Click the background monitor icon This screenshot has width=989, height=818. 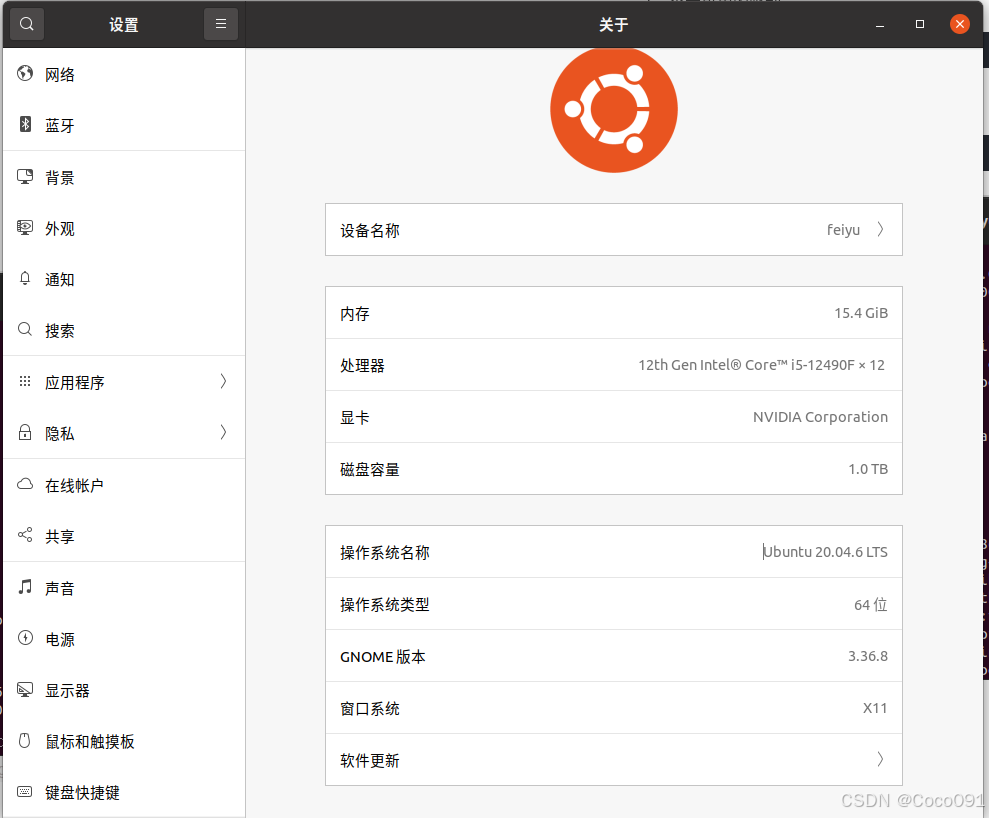click(25, 177)
